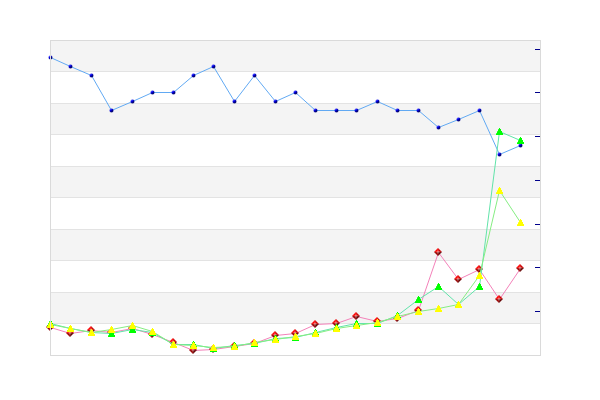Select the second-to-last yellow triangle marker
600x400 pixels.
click(x=499, y=191)
